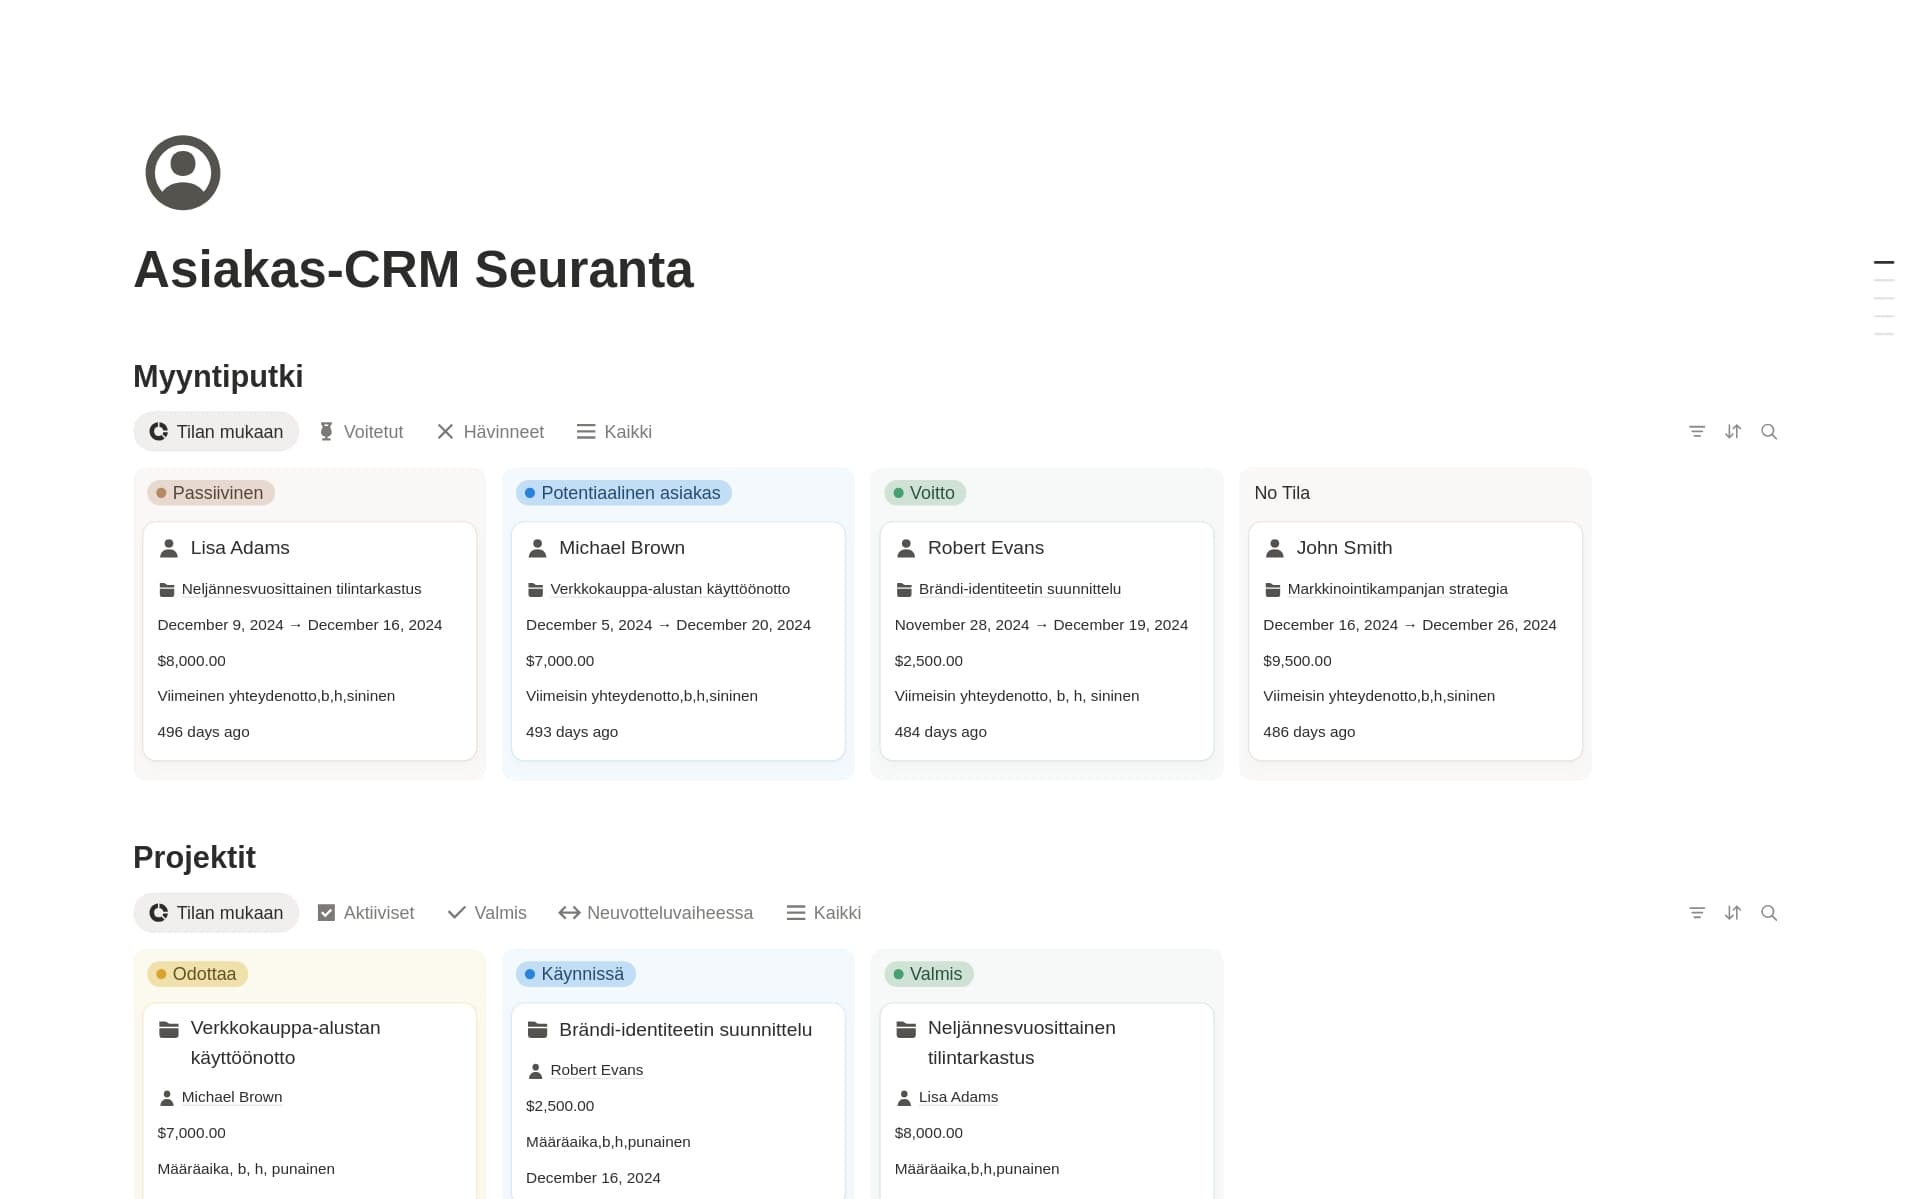
Task: Open linked Brändi-identiteetin suunnittelu in Robert Evans card
Action: tap(1020, 590)
